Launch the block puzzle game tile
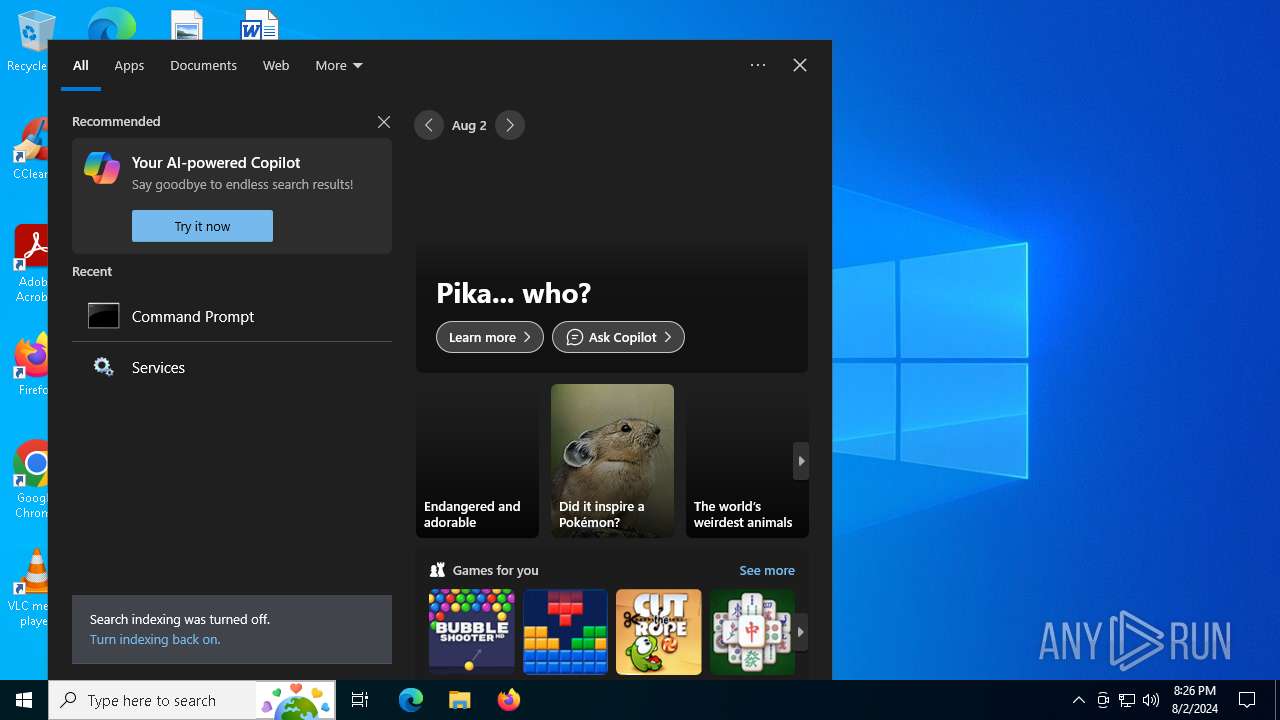This screenshot has width=1280, height=720. [565, 631]
